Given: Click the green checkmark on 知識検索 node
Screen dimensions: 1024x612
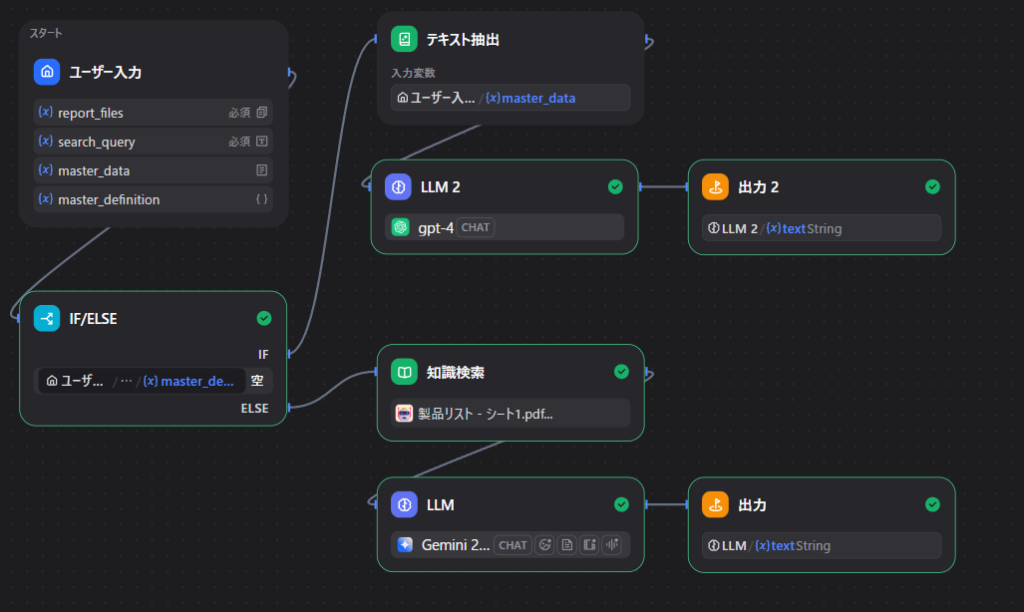Looking at the screenshot, I should point(621,372).
